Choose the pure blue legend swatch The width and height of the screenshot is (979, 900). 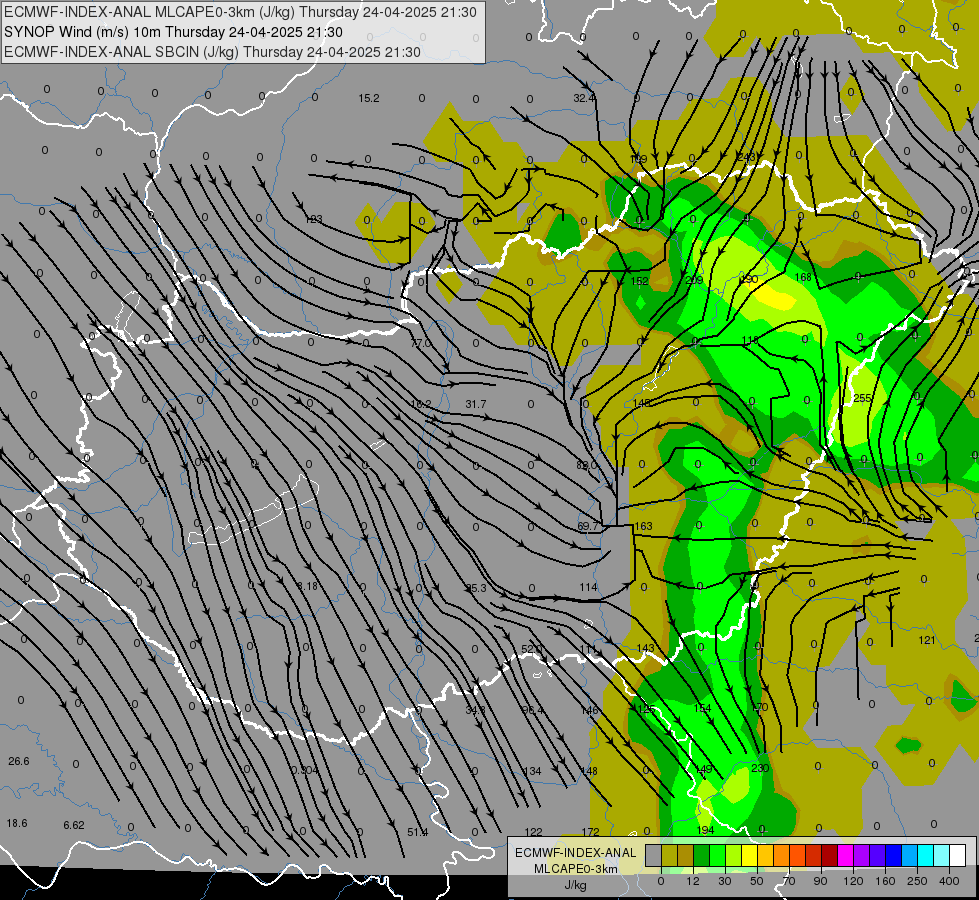click(x=894, y=855)
